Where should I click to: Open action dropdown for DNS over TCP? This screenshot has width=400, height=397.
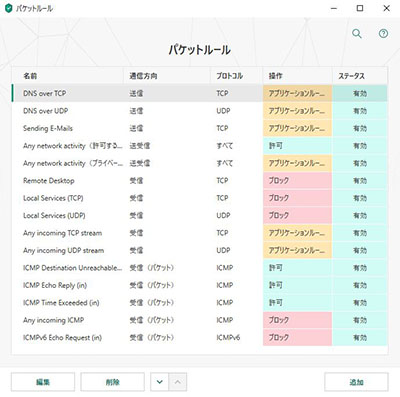298,93
